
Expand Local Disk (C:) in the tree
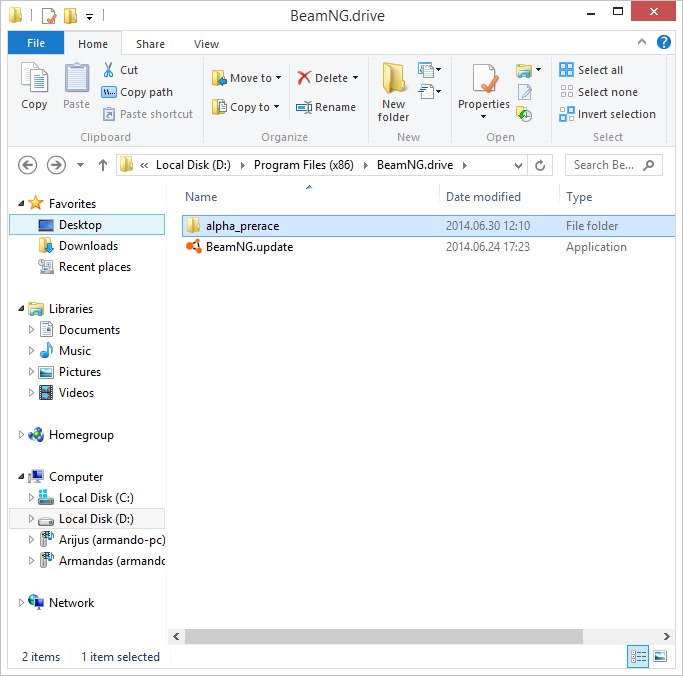(x=31, y=497)
